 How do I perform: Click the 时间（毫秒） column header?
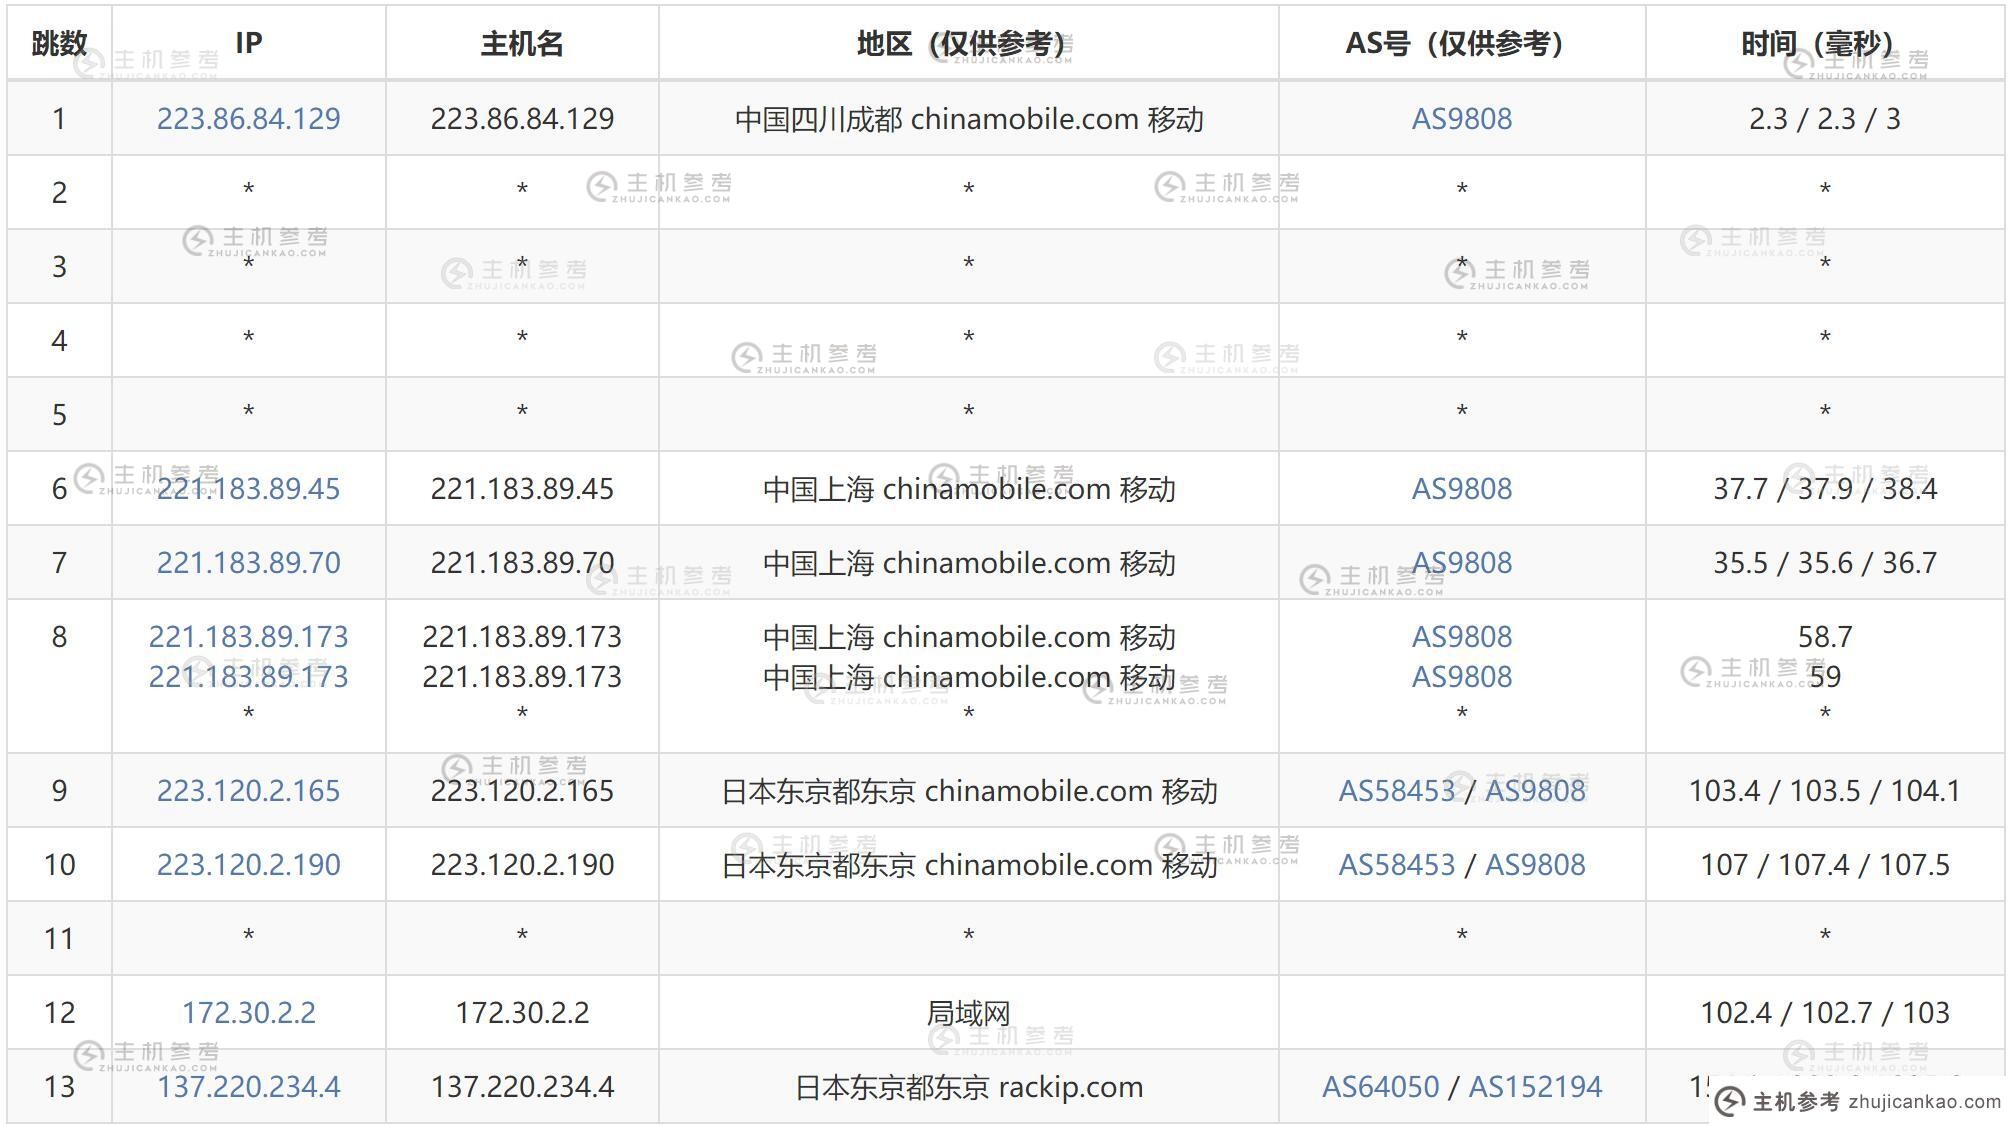click(x=1824, y=44)
